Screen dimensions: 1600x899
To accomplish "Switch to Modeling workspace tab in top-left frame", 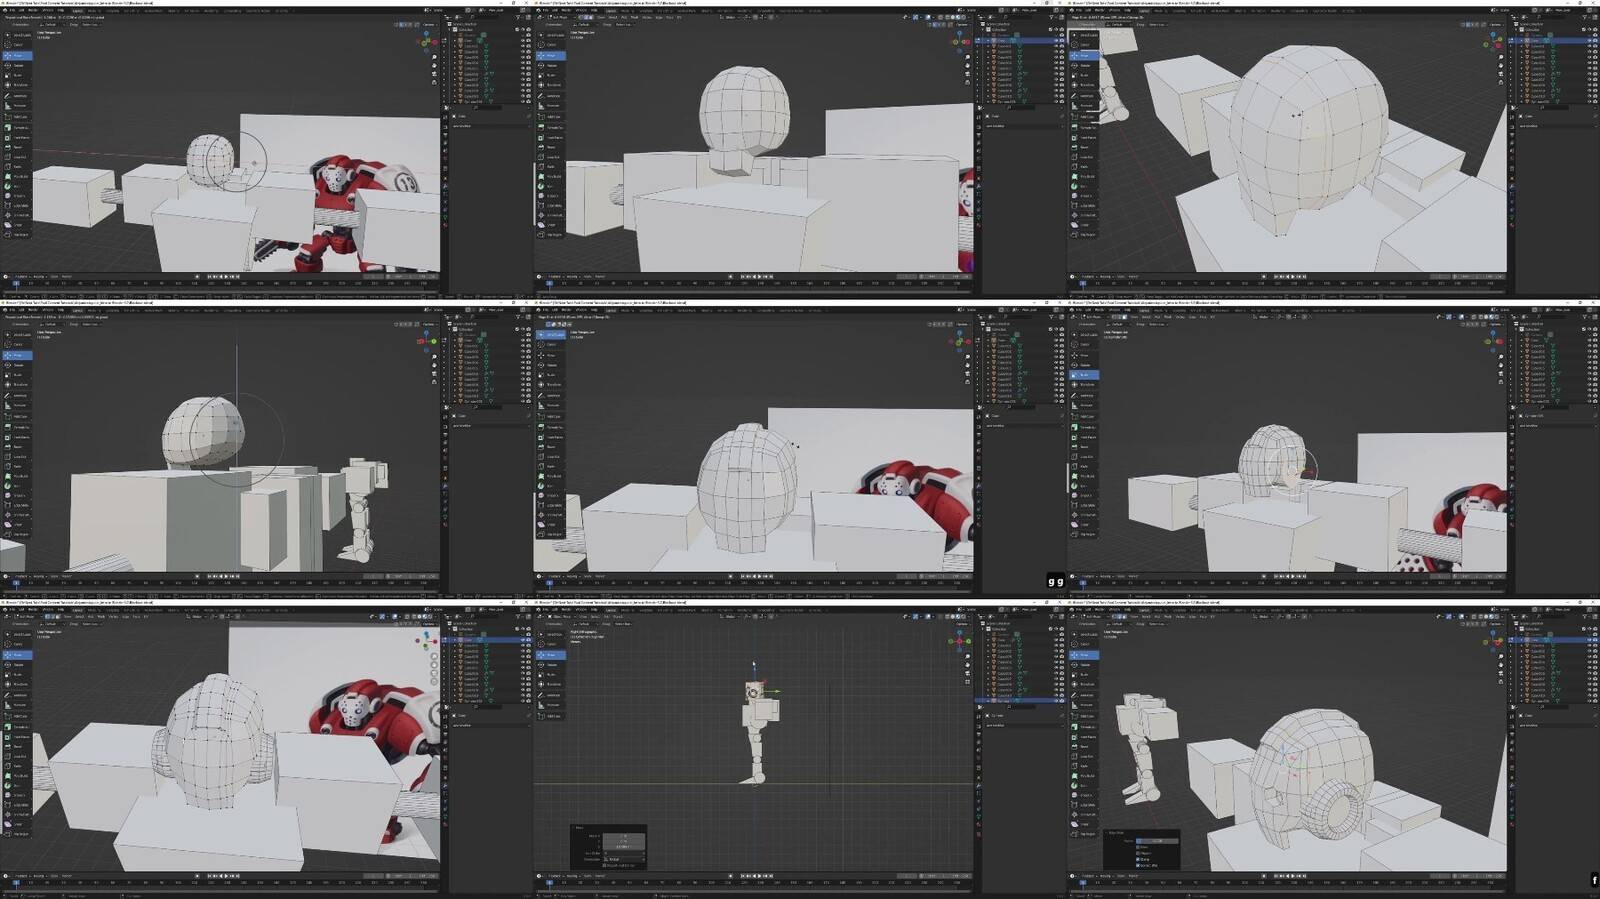I will pos(94,10).
